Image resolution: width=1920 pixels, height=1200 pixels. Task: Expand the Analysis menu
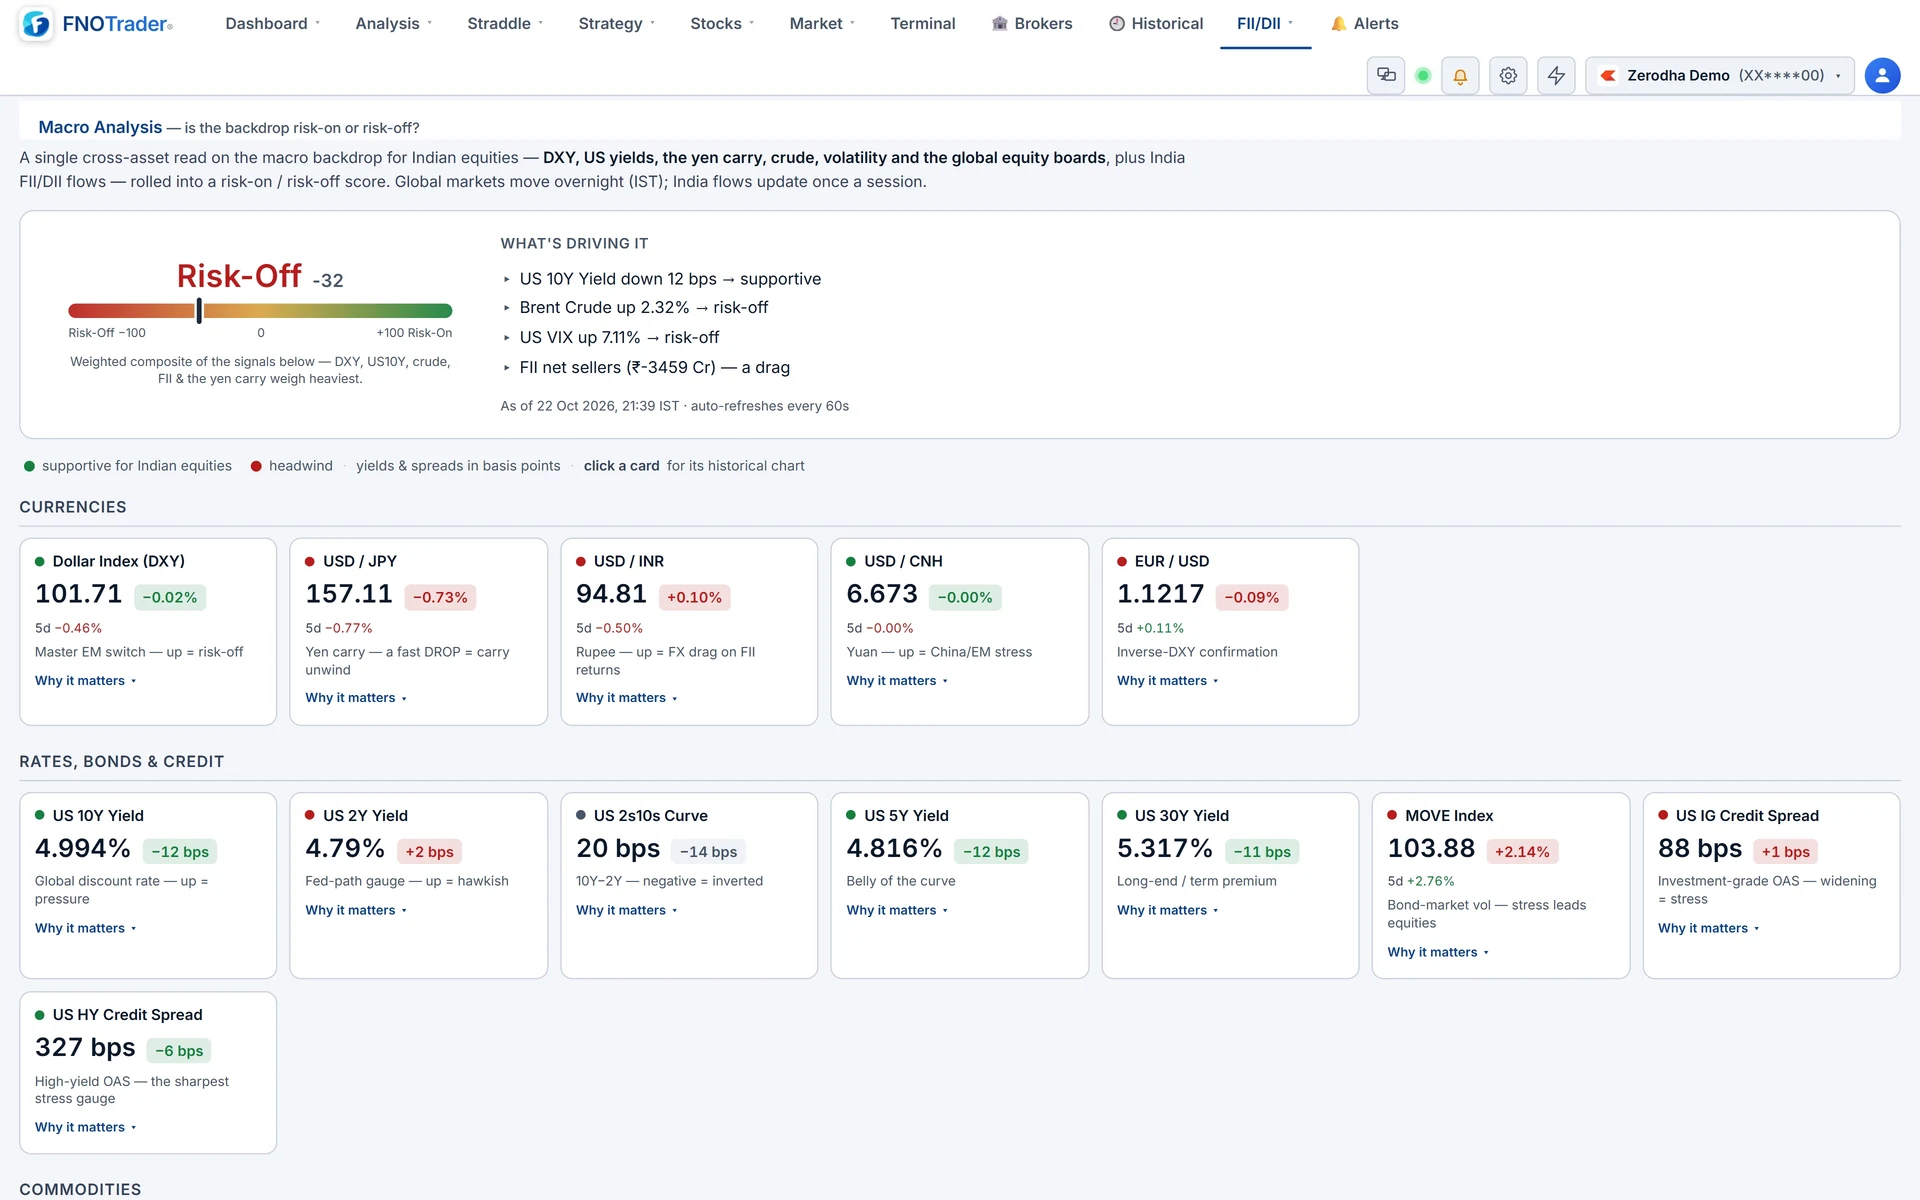(393, 23)
